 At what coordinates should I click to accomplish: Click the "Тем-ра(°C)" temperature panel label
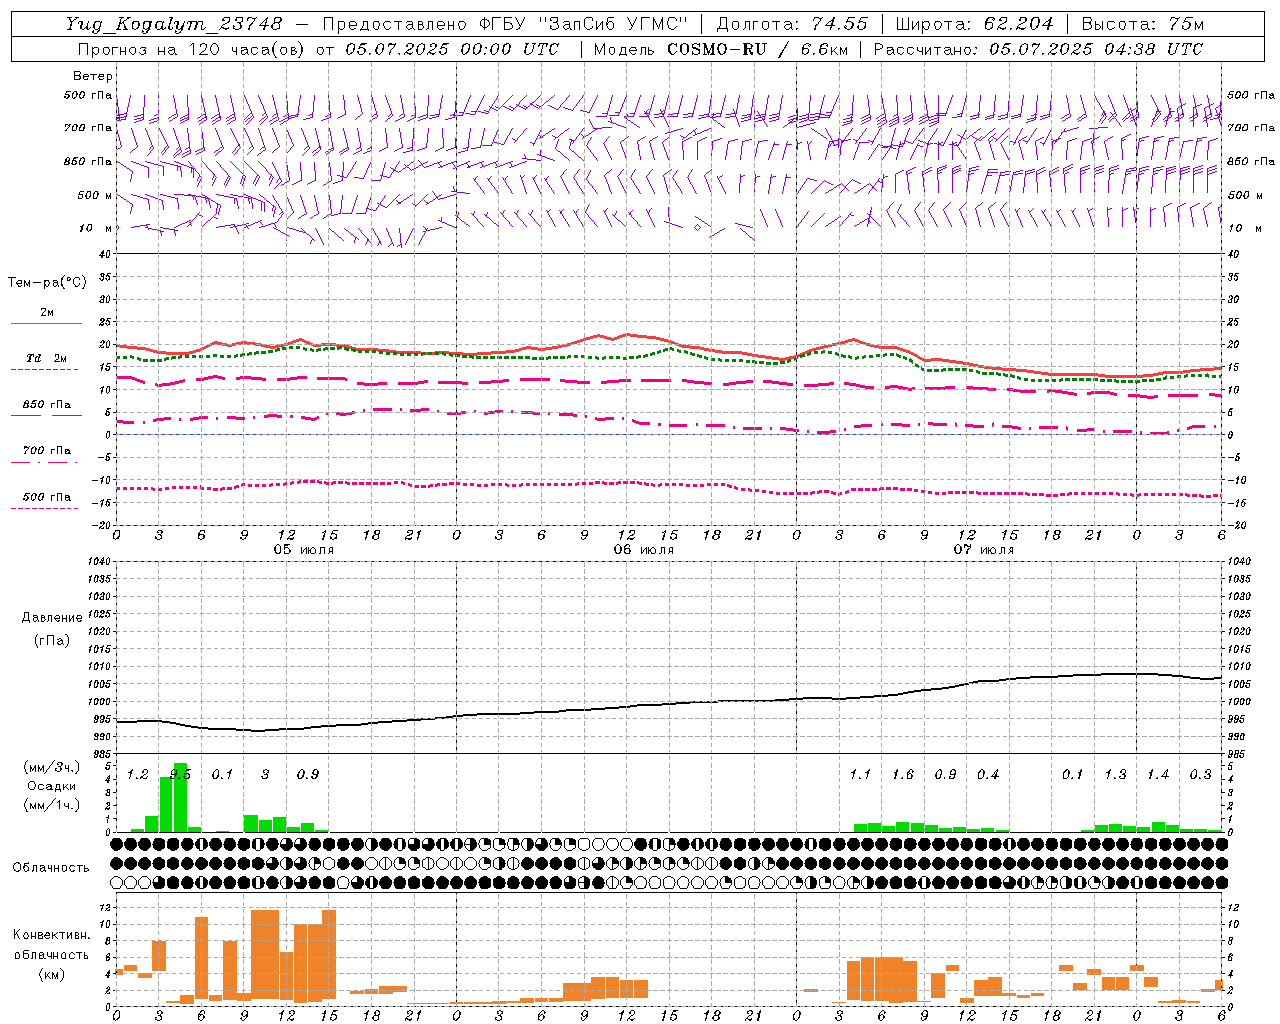click(47, 283)
